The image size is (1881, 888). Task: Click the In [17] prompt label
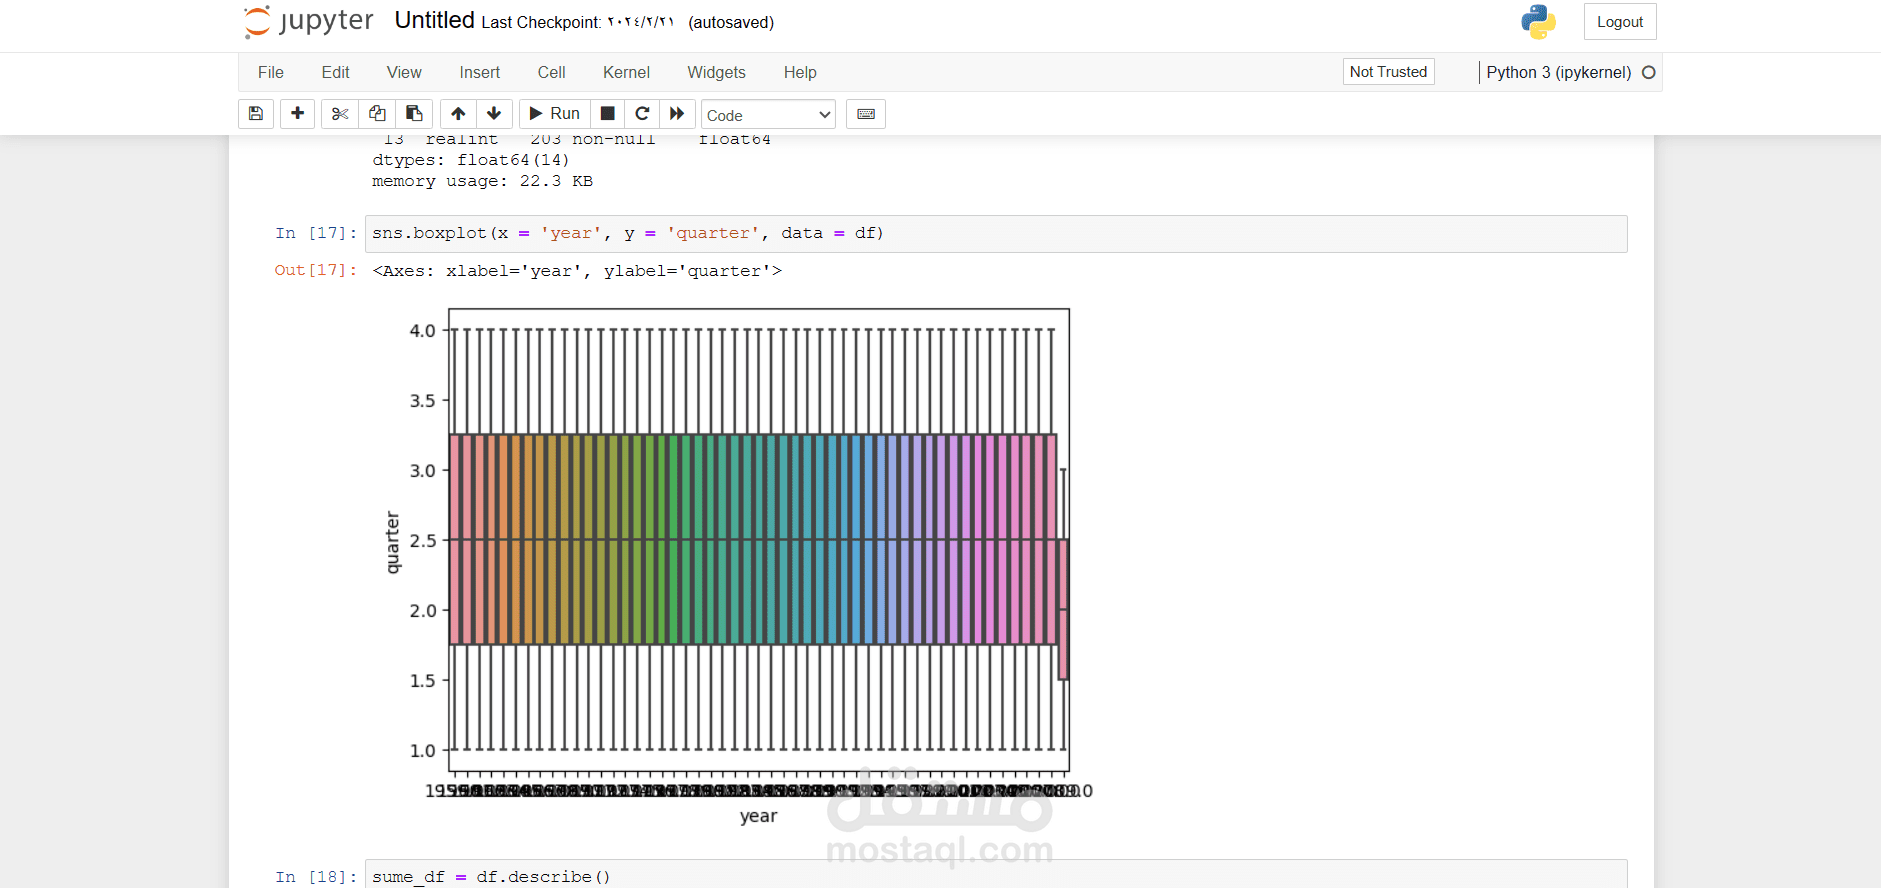[x=316, y=233]
